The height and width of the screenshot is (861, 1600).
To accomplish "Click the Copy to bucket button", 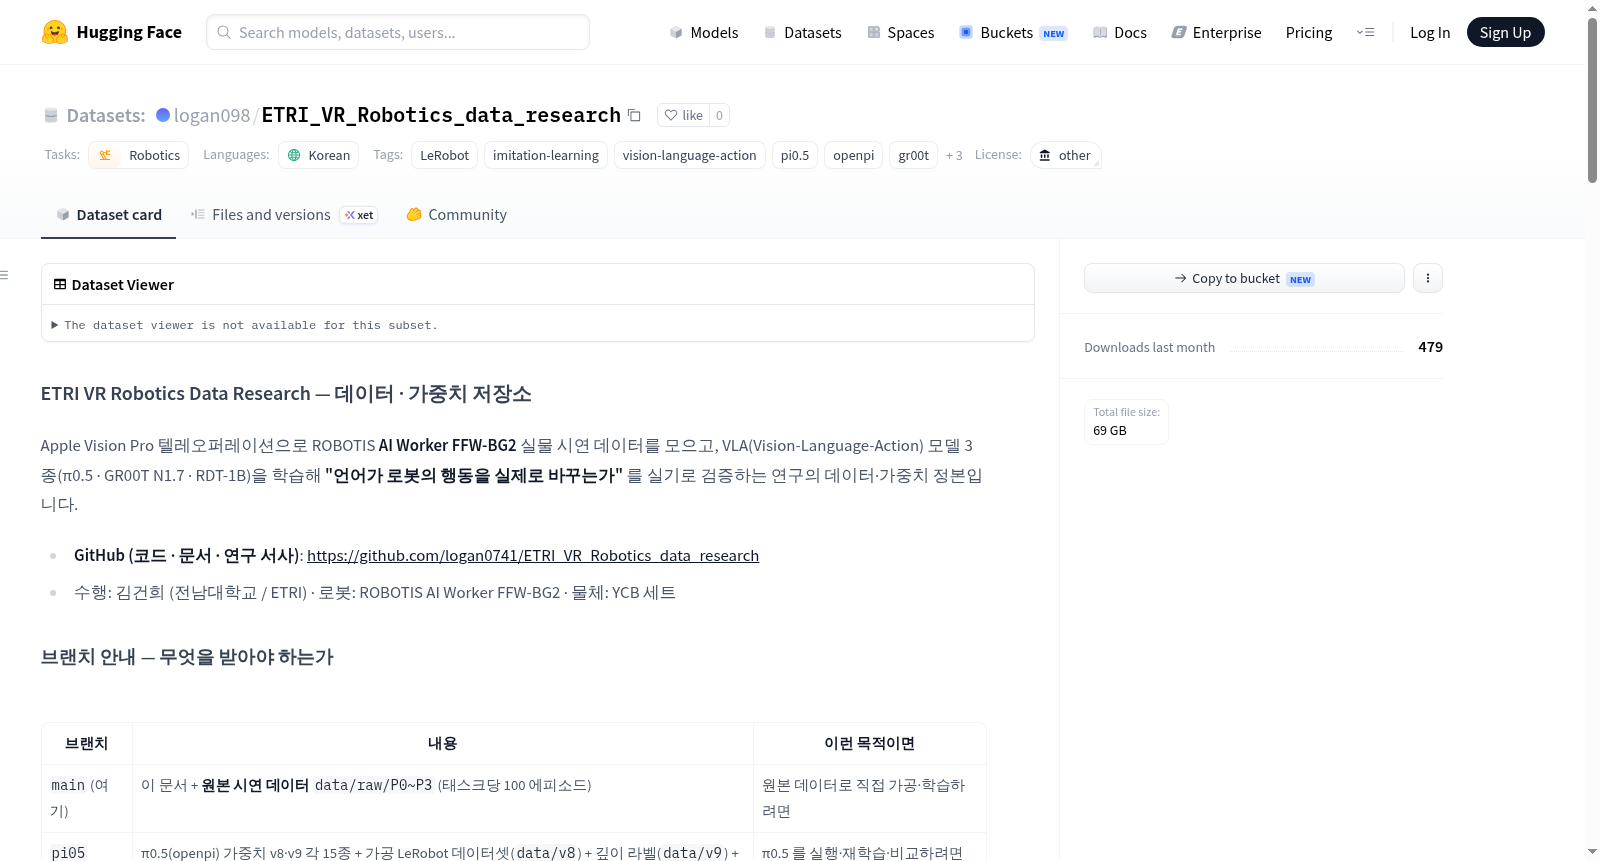I will coord(1244,278).
